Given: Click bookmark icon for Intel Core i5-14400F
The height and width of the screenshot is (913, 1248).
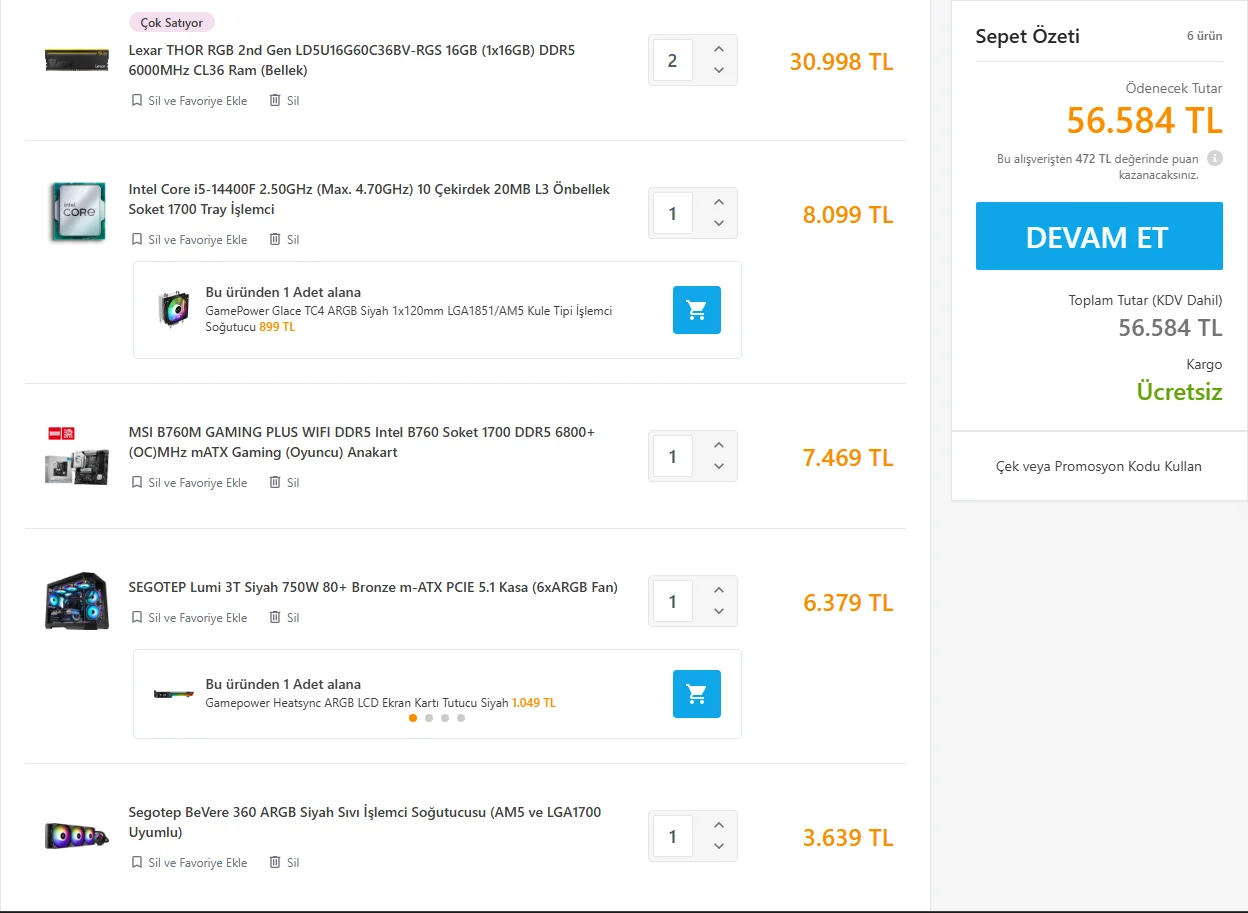Looking at the screenshot, I should [x=137, y=239].
